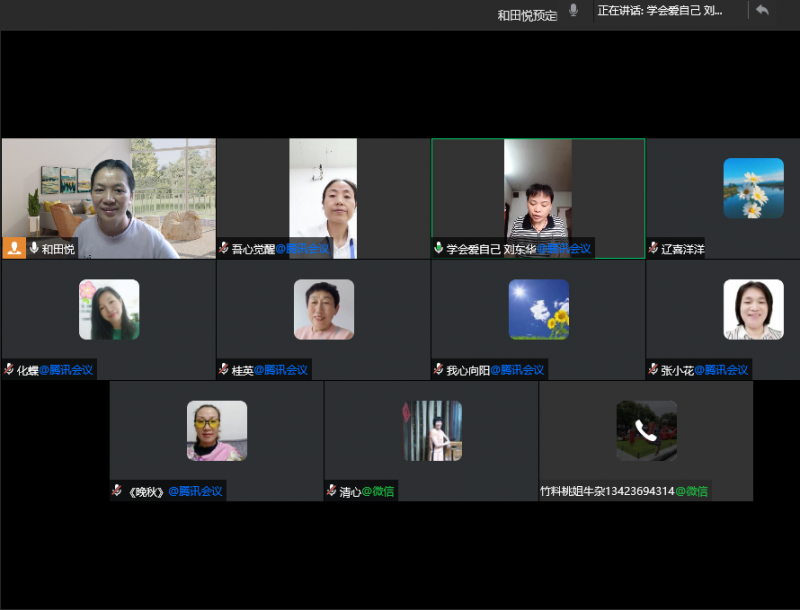The image size is (800, 610).
Task: Click the return arrow icon in top bar
Action: (x=762, y=10)
